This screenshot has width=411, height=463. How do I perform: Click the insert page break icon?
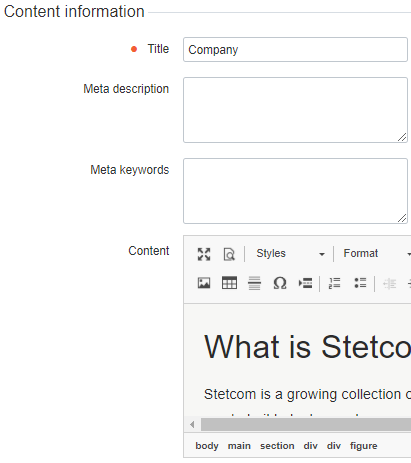coord(305,283)
